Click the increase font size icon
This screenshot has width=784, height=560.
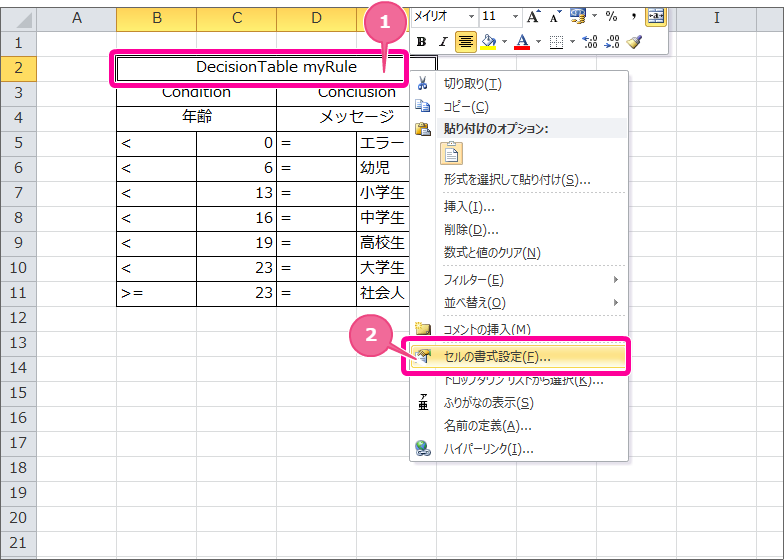[x=533, y=16]
